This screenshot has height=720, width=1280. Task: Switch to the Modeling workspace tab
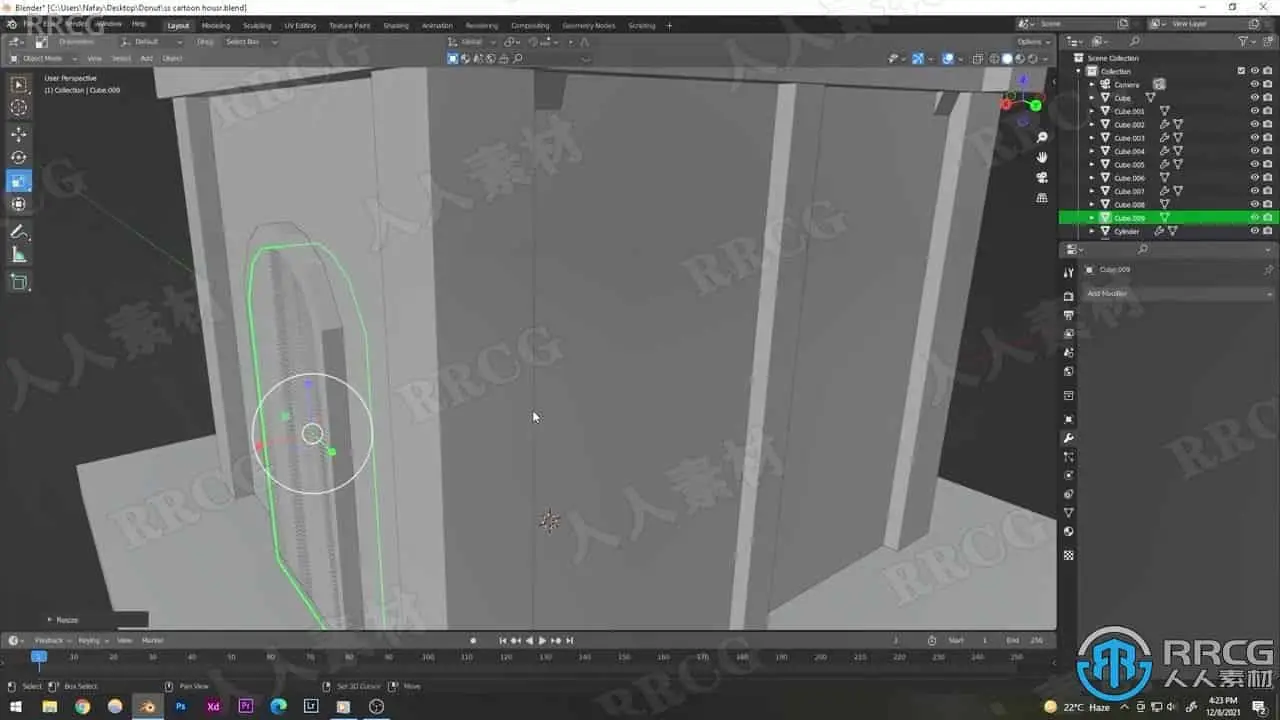tap(215, 25)
